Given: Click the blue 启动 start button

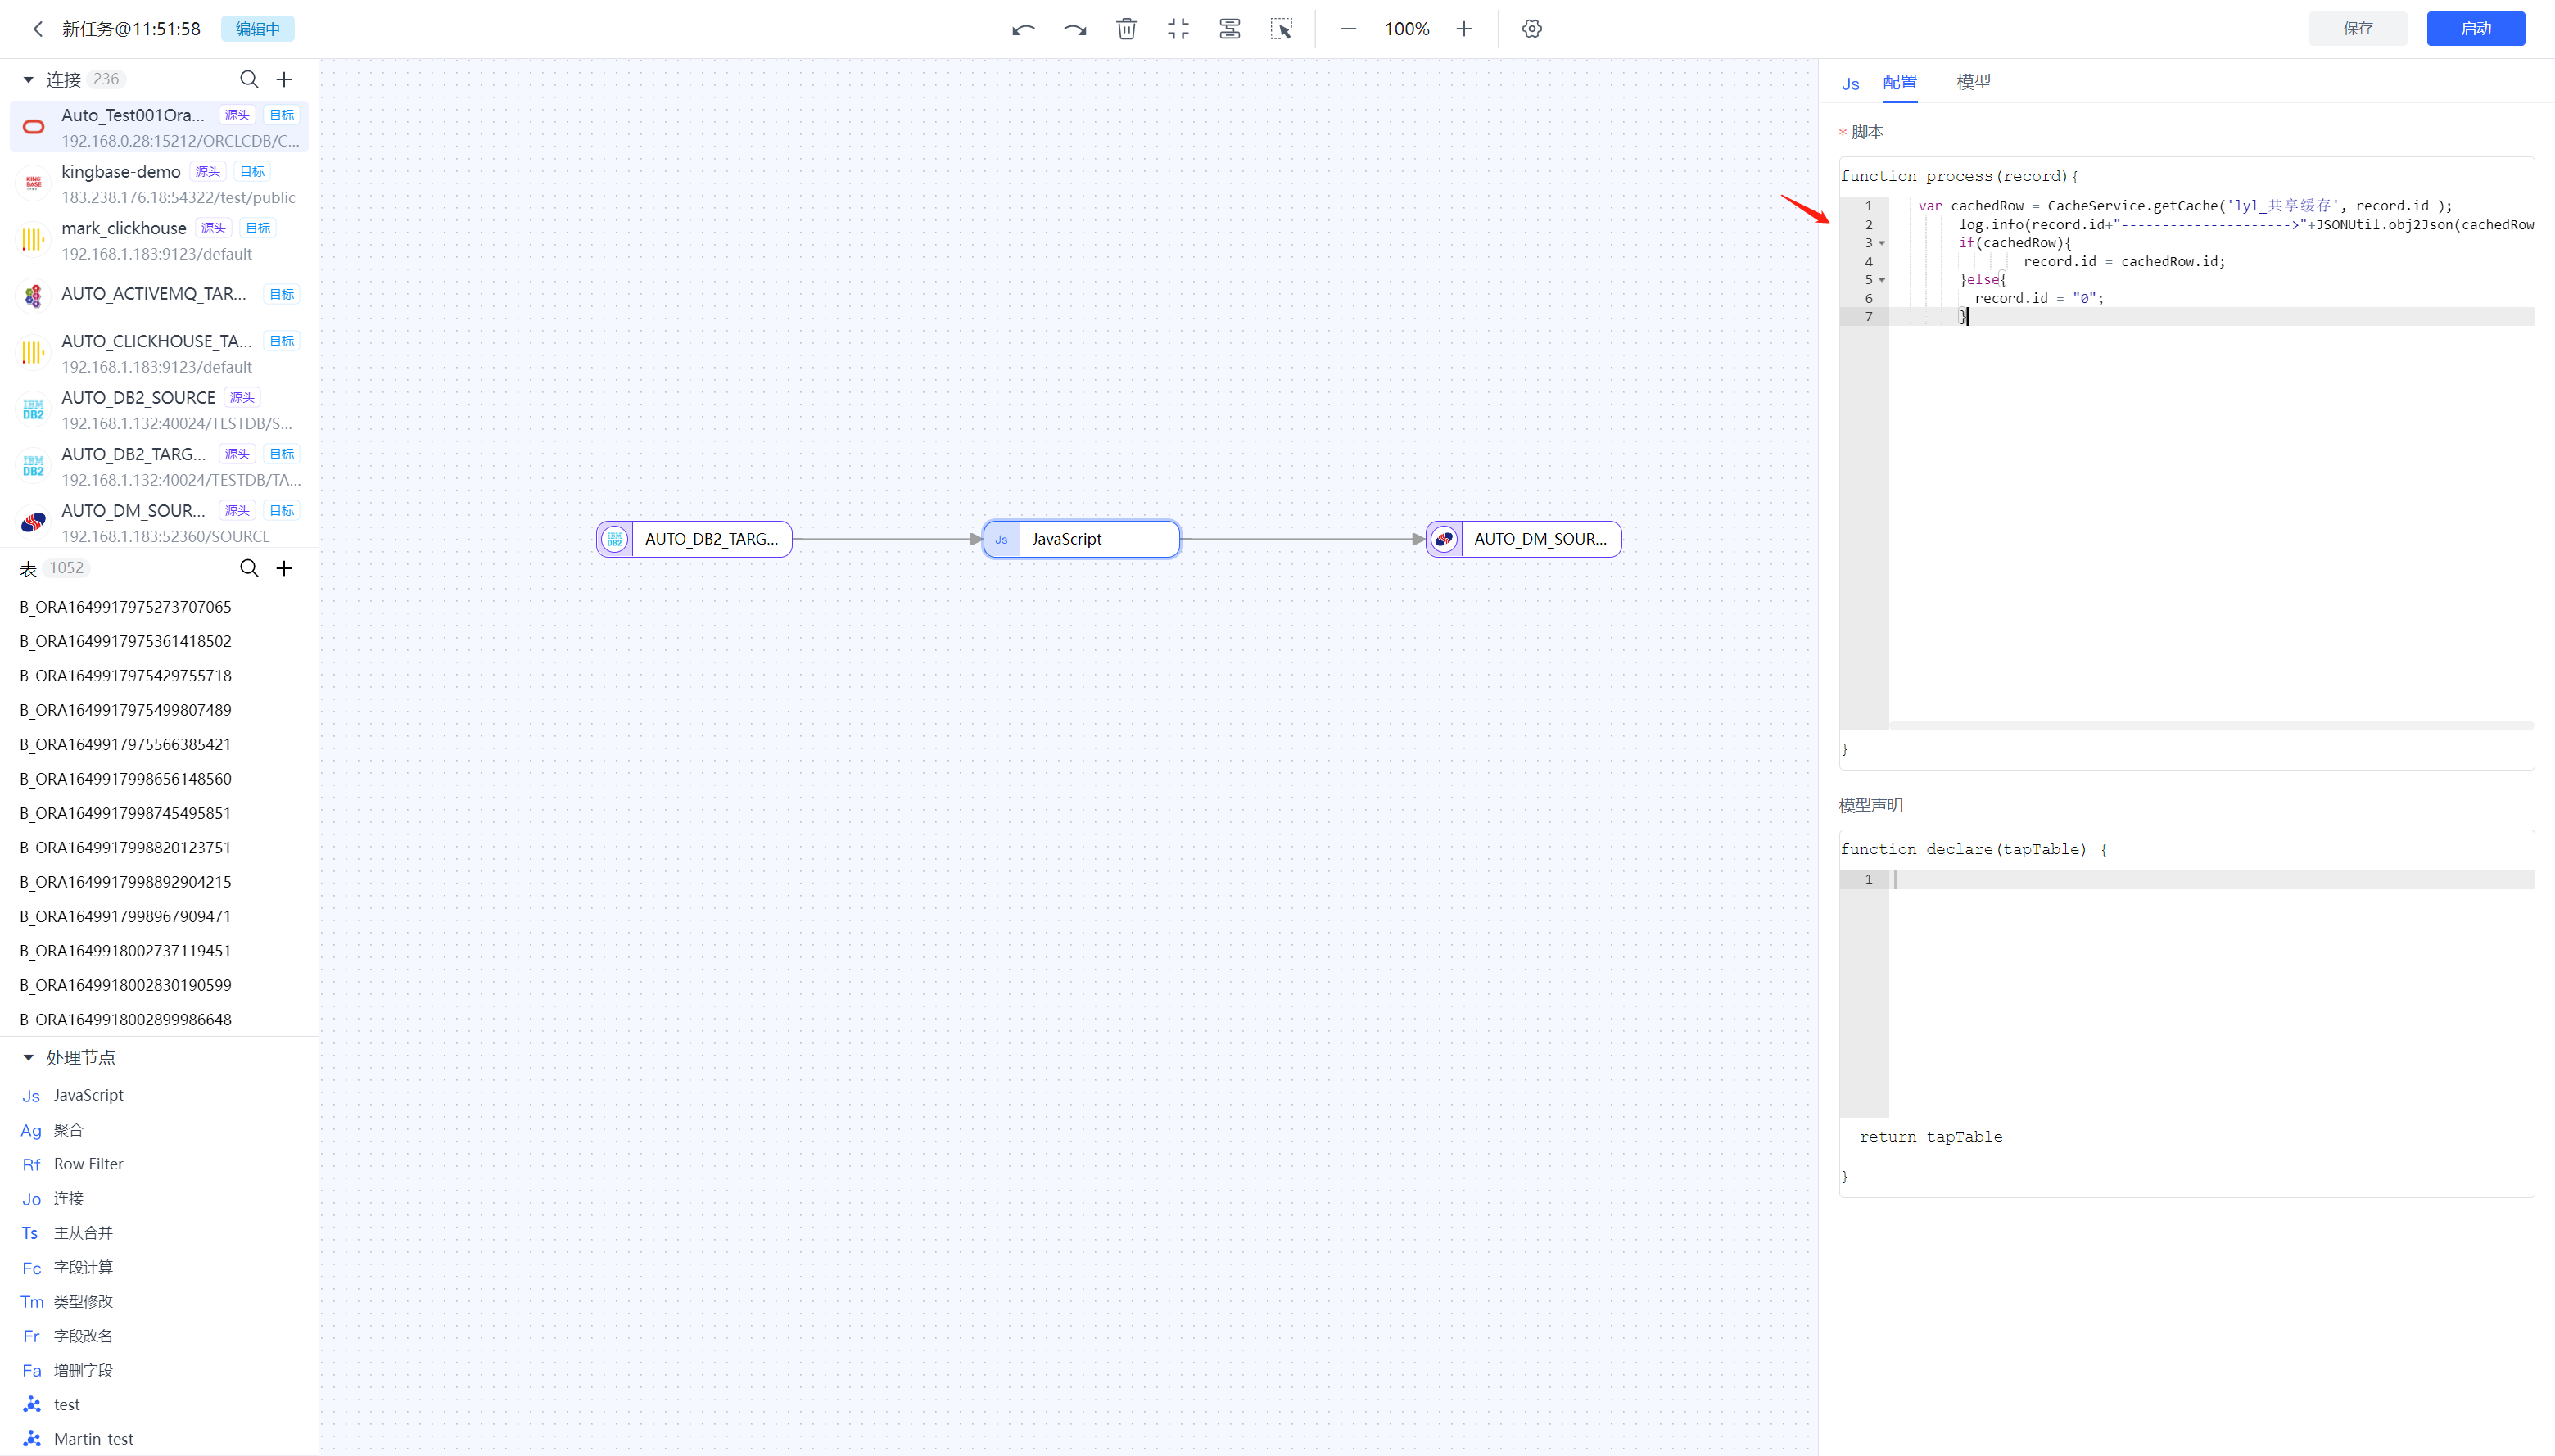Looking at the screenshot, I should (x=2475, y=29).
